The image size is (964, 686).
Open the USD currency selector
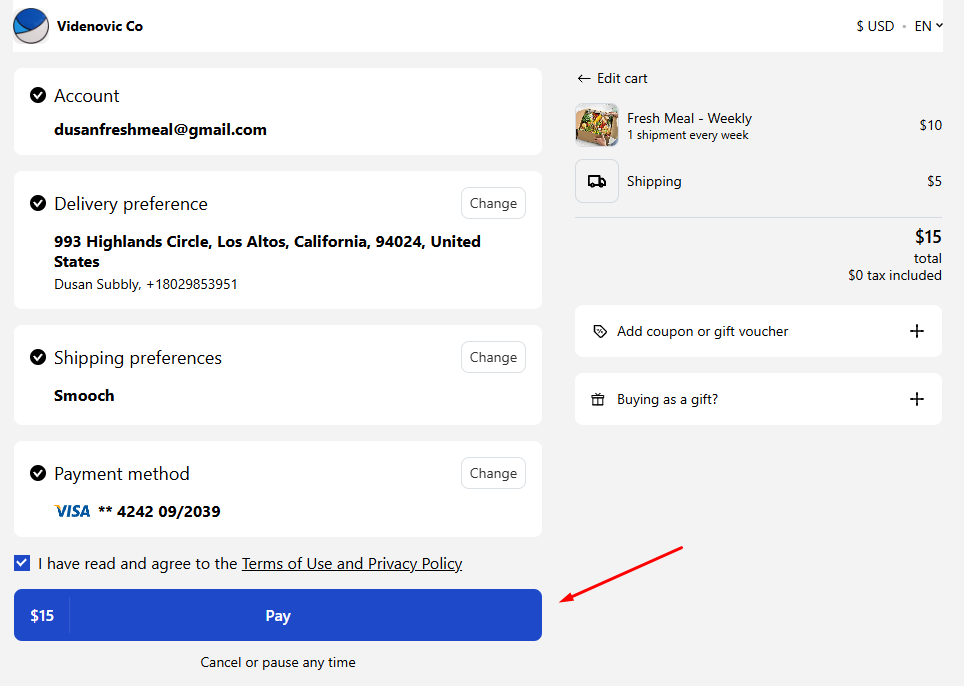point(875,26)
